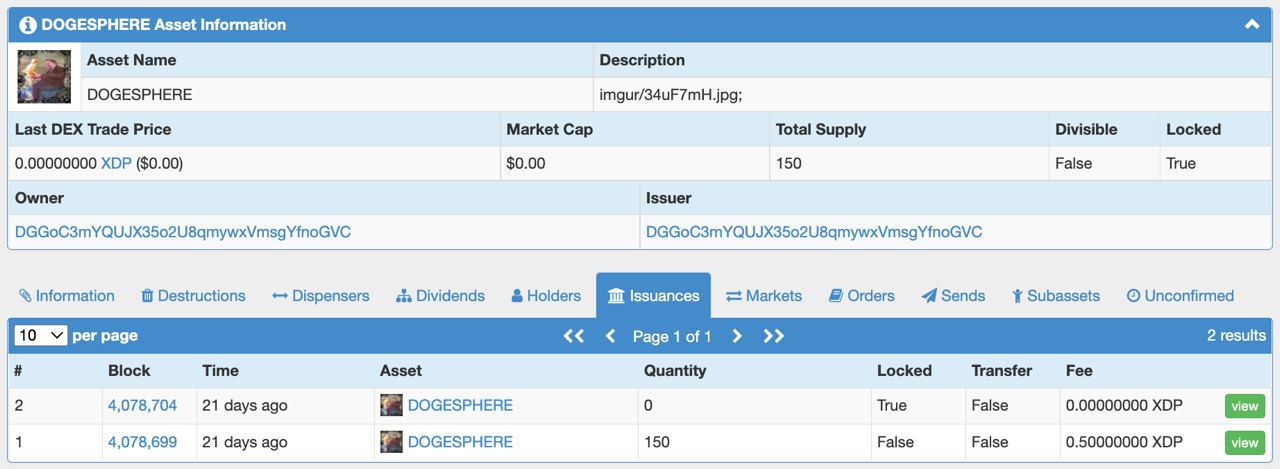View issuance details for block 4,078,699
This screenshot has height=469, width=1280.
point(1245,442)
